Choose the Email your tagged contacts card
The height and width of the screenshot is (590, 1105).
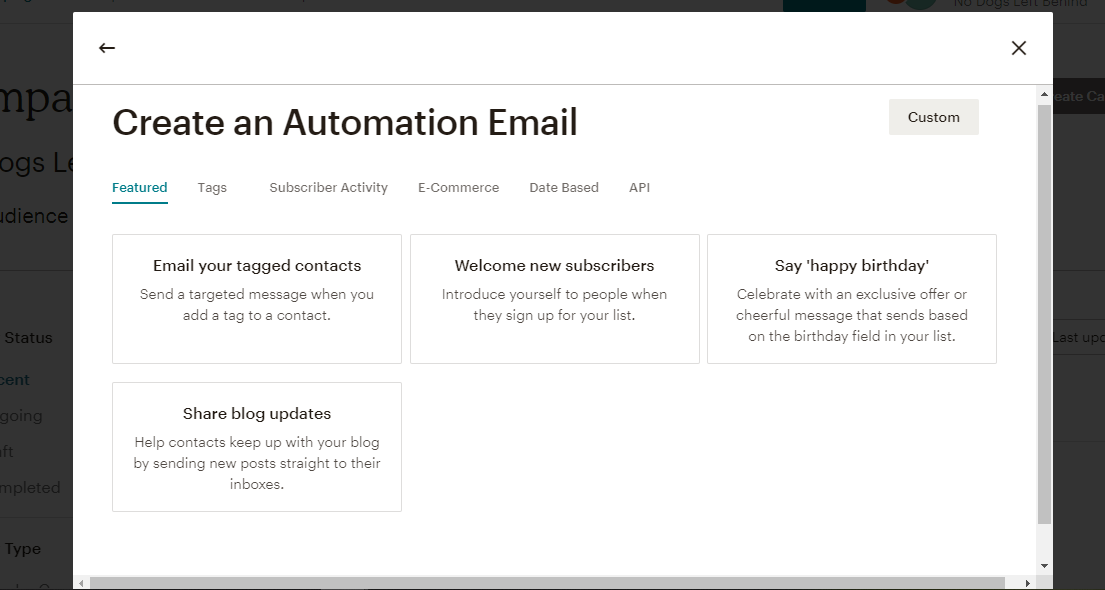click(x=257, y=299)
